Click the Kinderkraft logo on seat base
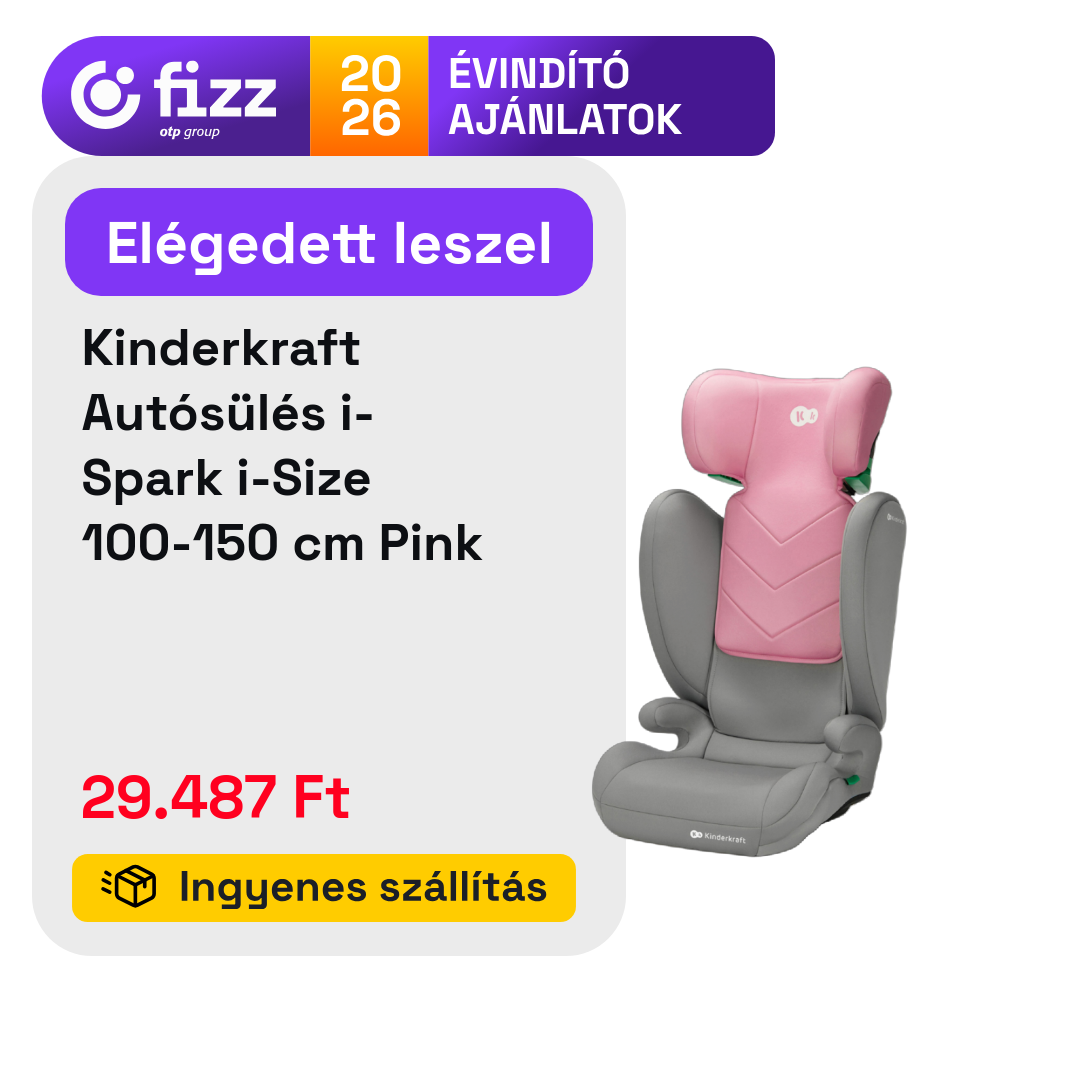This screenshot has height=1080, width=1080. pyautogui.click(x=718, y=837)
